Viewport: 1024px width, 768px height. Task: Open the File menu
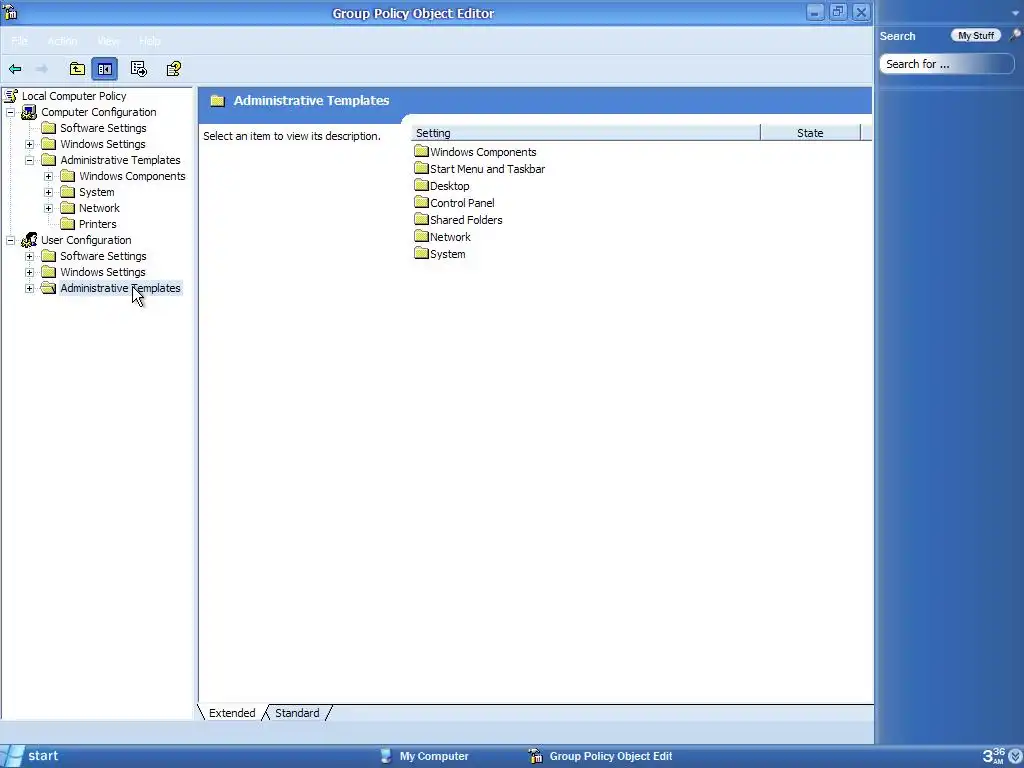[x=20, y=40]
